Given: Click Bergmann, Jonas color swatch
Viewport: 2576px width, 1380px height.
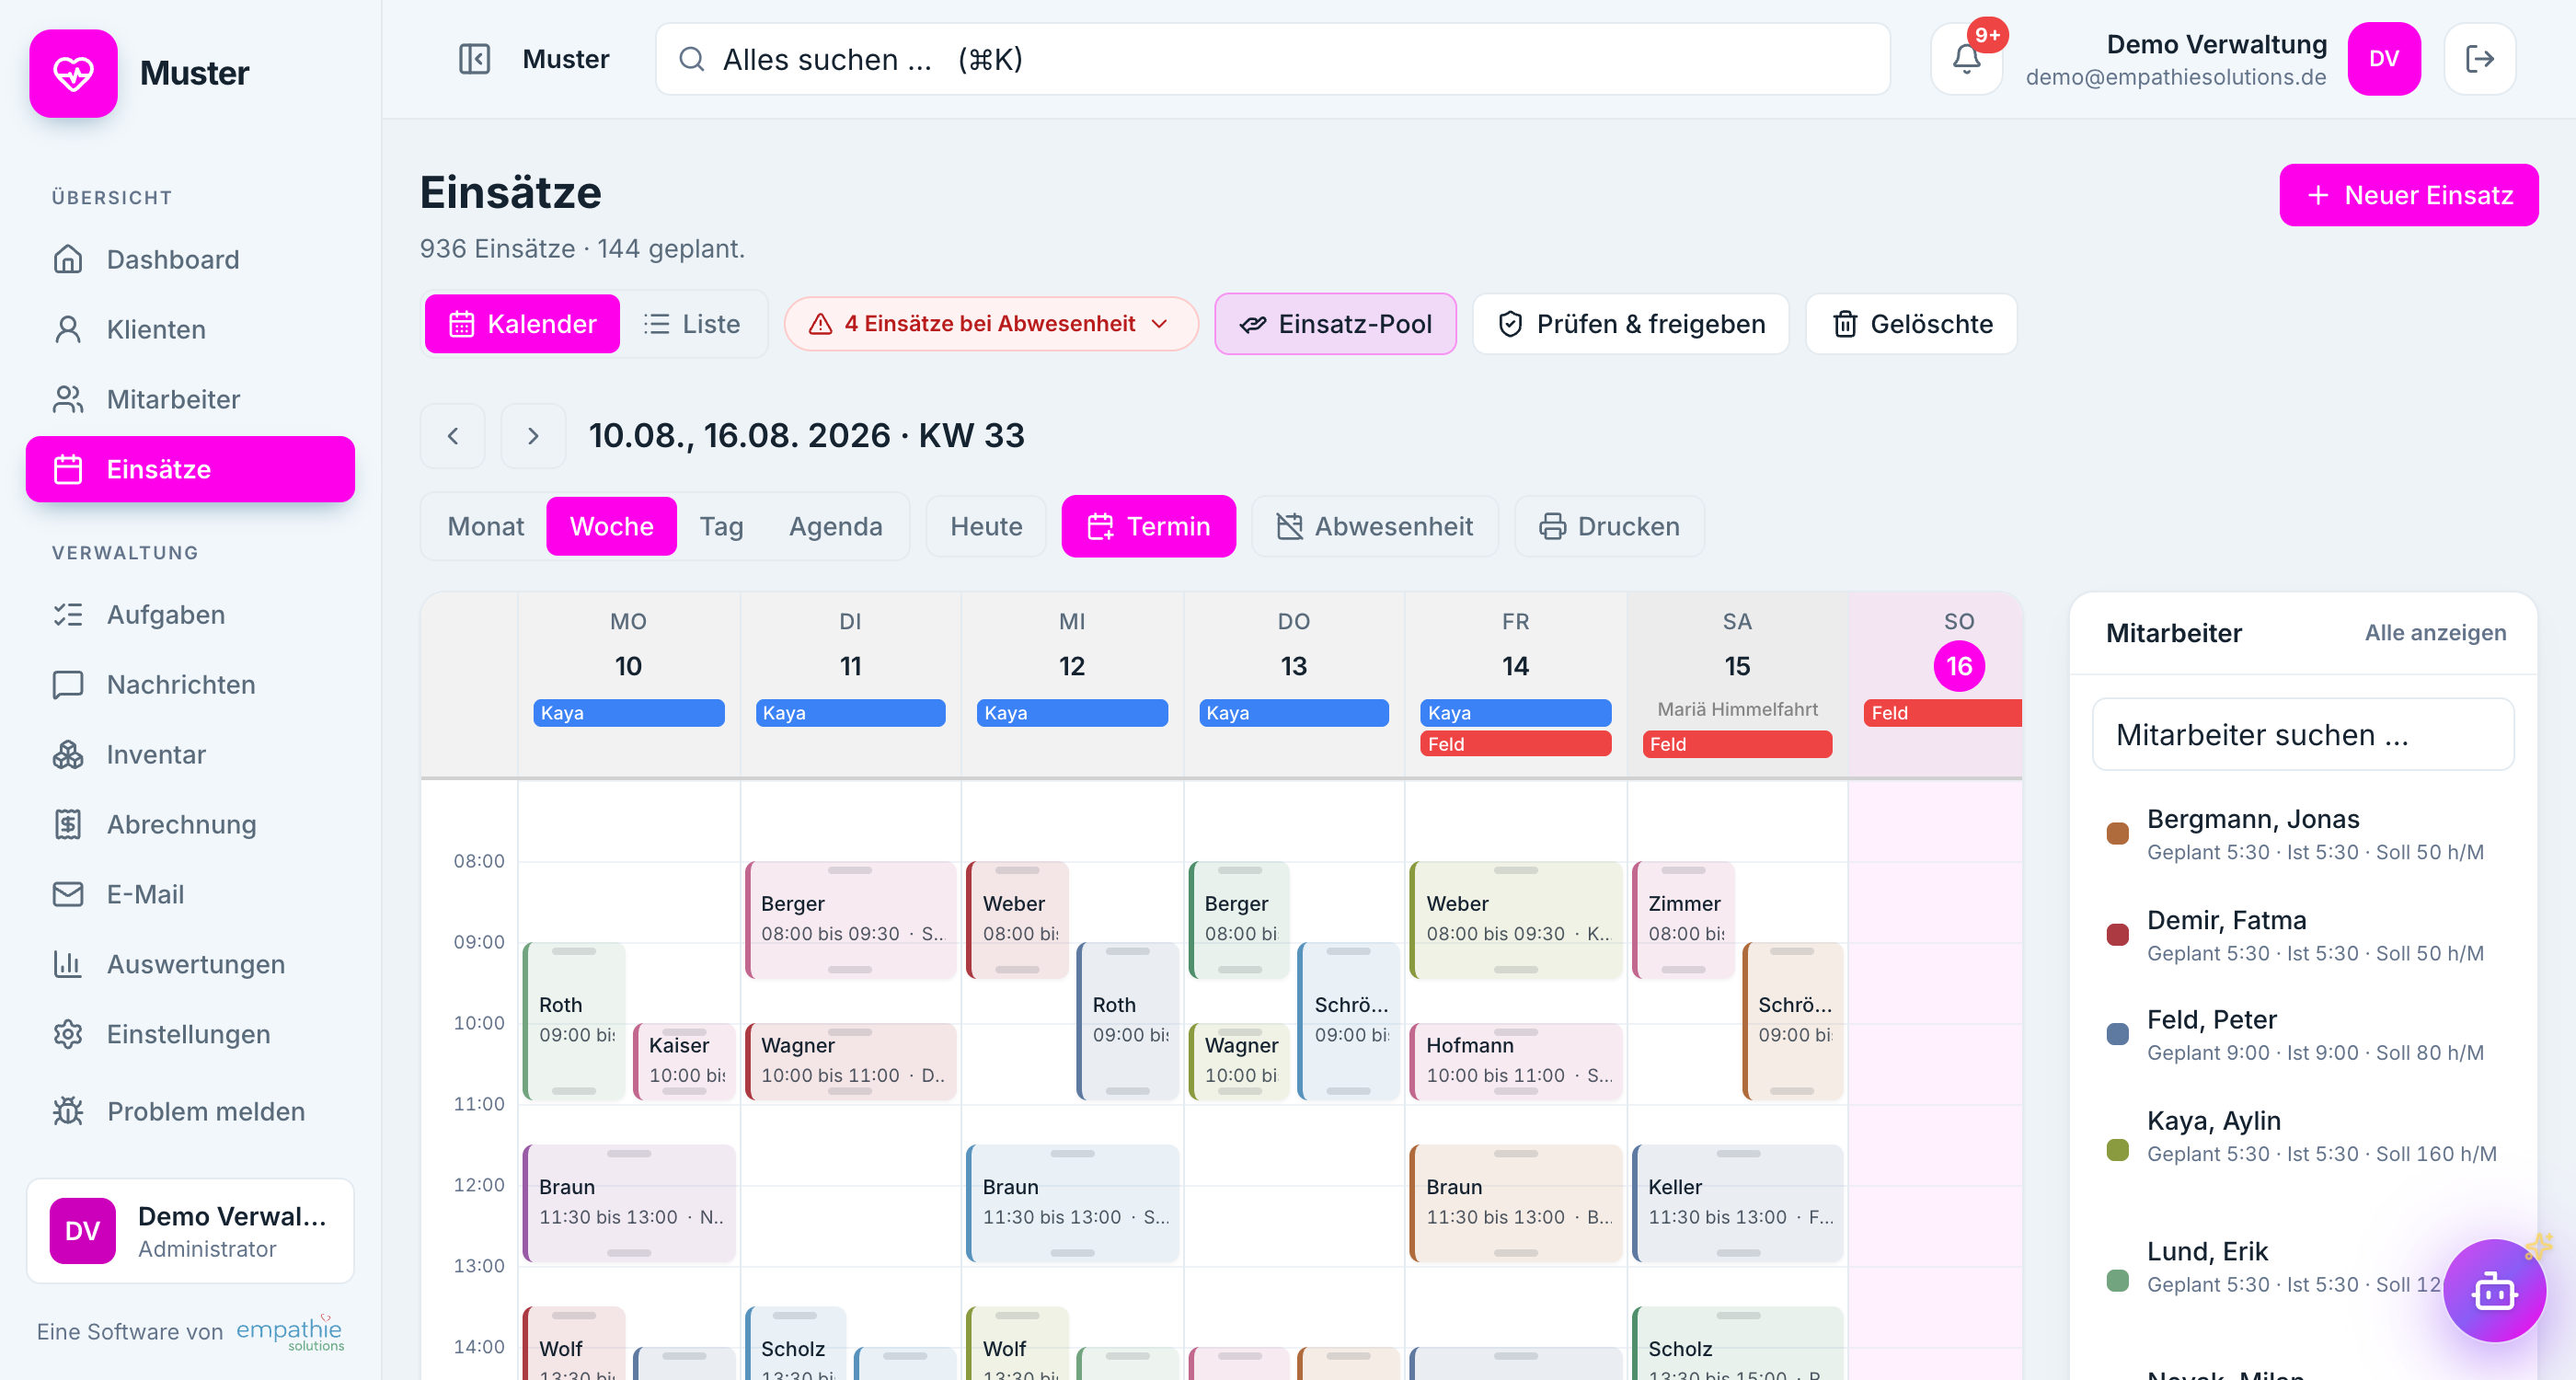Looking at the screenshot, I should pyautogui.click(x=2117, y=834).
